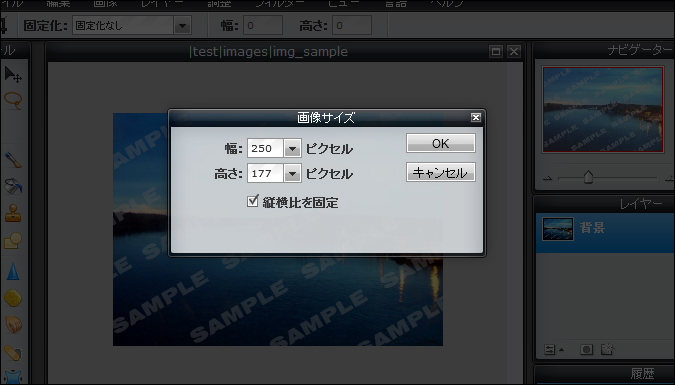Click the 幅 field showing 250
Image resolution: width=675 pixels, height=385 pixels.
pos(265,149)
